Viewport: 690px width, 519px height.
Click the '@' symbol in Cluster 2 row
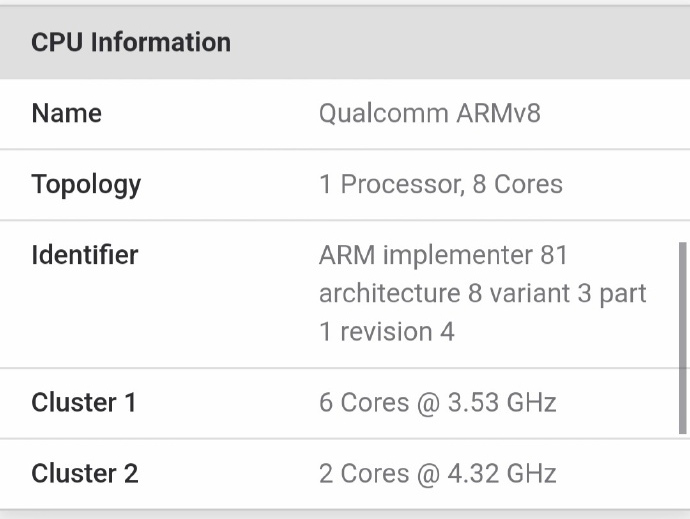coord(428,474)
